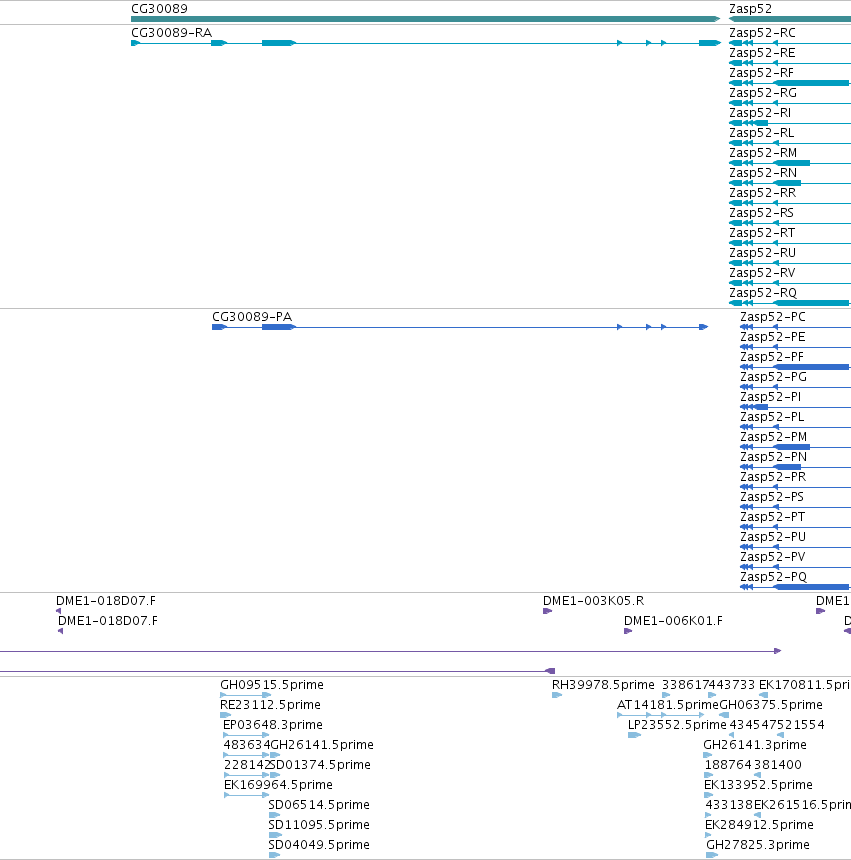Click the Zasp52-RV transcript label
Viewport: 851px width, 860px height.
pyautogui.click(x=762, y=273)
